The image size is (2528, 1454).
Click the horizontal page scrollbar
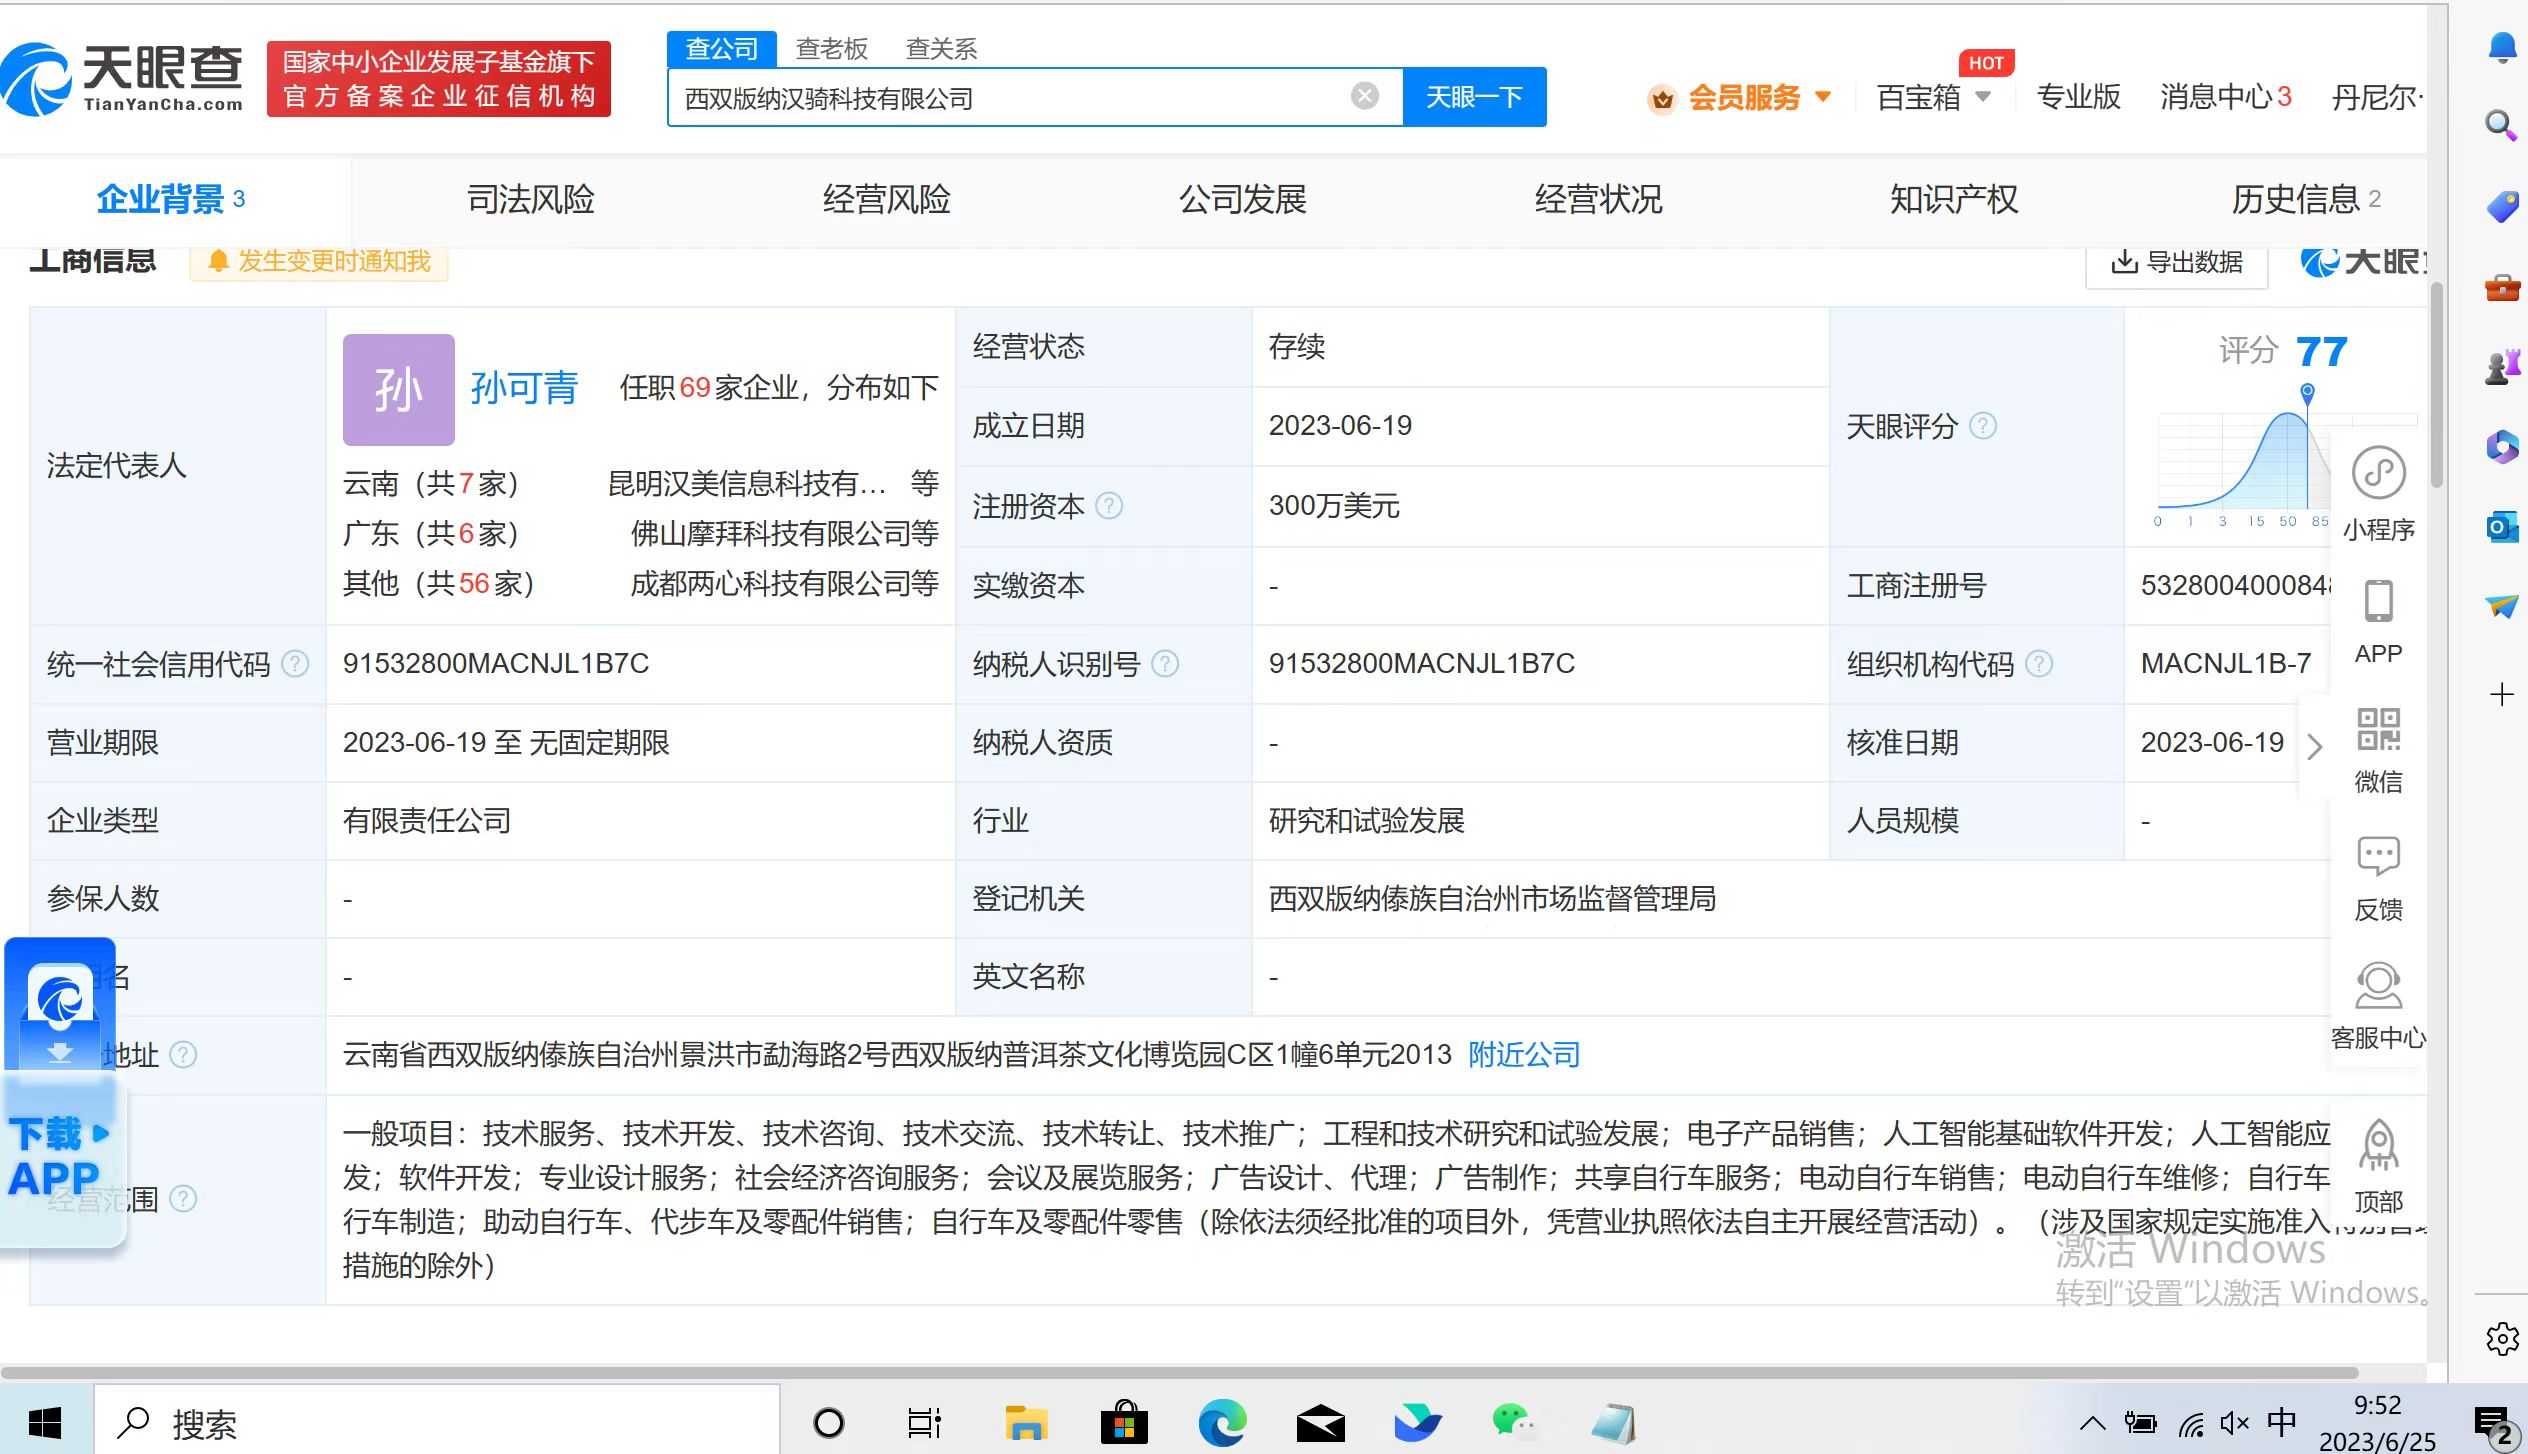(1180, 1373)
